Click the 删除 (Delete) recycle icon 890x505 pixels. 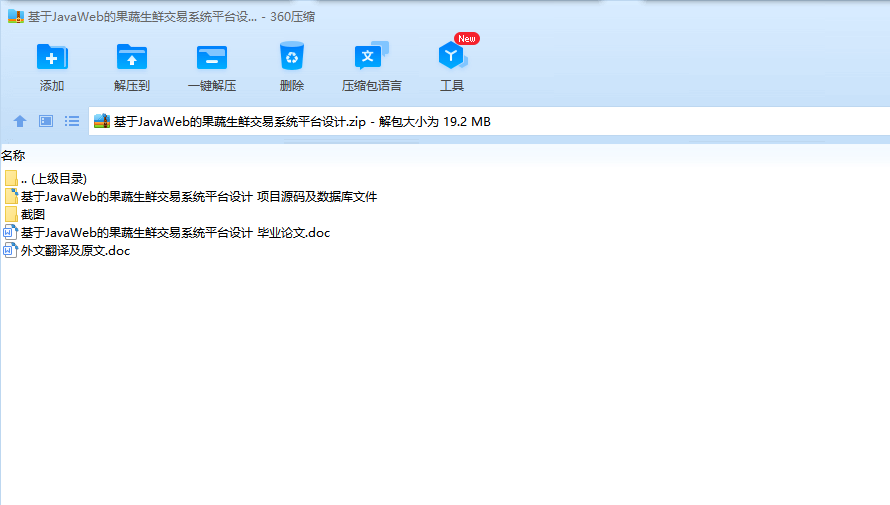pos(292,56)
